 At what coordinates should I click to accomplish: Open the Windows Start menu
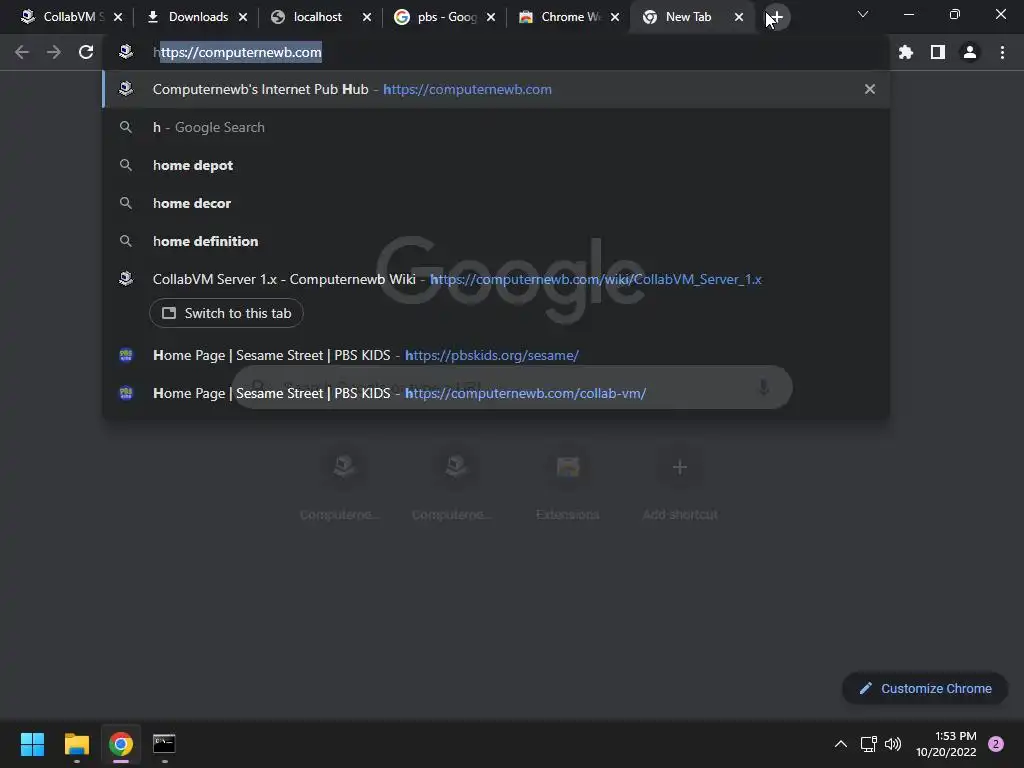[32, 744]
